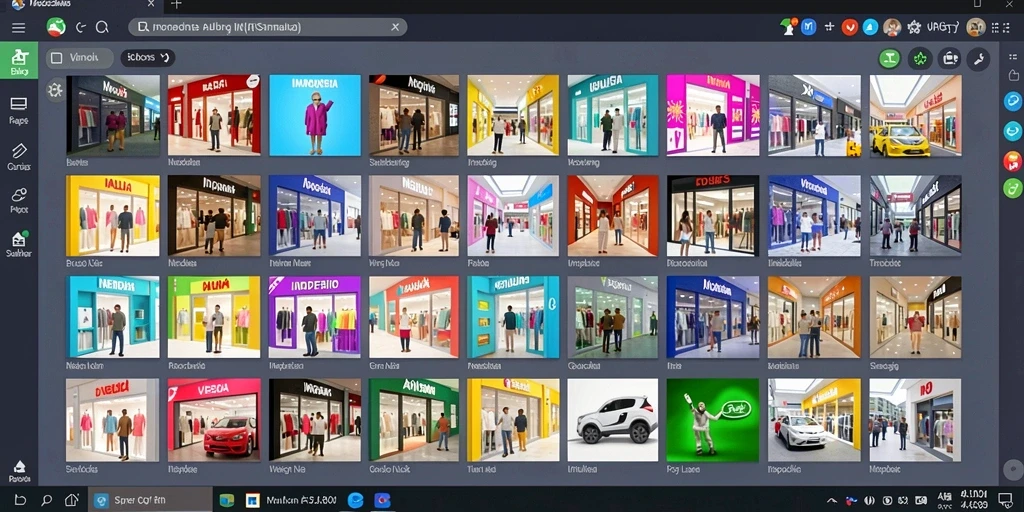Tick the checkbox in the top-left filter pill
Viewport: 1024px width, 512px height.
(57, 58)
